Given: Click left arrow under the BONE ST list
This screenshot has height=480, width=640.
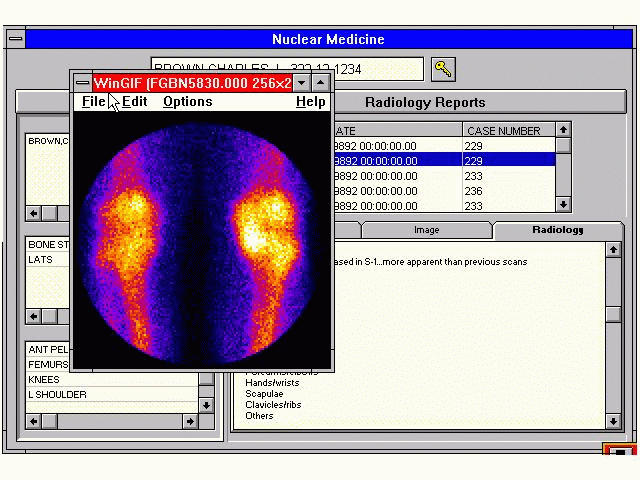Looking at the screenshot, I should point(34,316).
